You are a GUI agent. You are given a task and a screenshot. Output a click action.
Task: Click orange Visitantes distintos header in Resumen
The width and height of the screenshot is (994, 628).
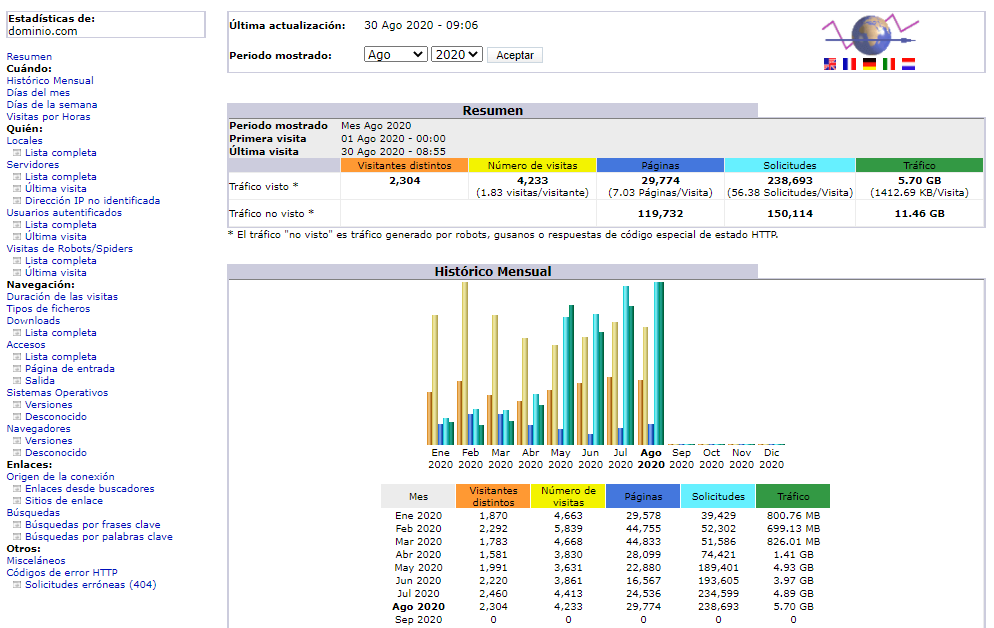(404, 165)
